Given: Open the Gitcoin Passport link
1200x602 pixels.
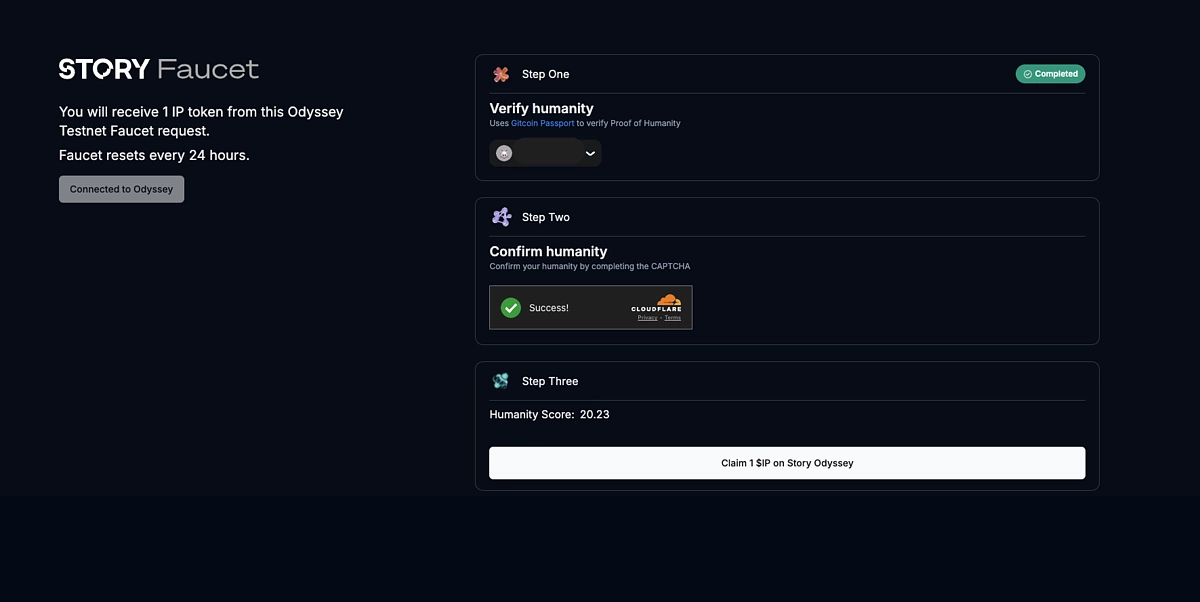Looking at the screenshot, I should 542,123.
